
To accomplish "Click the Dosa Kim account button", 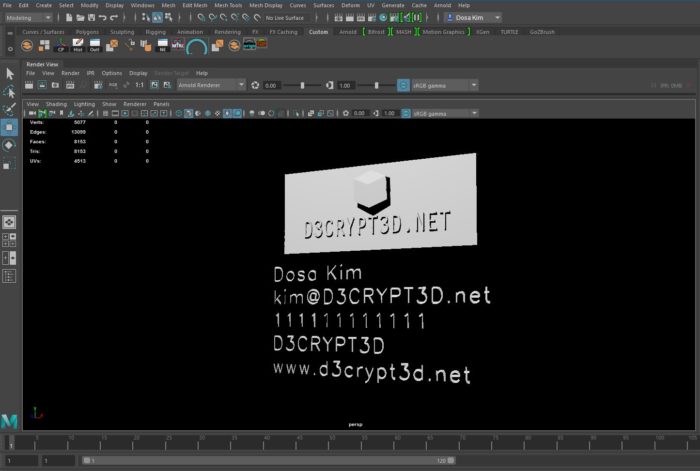I will click(474, 17).
